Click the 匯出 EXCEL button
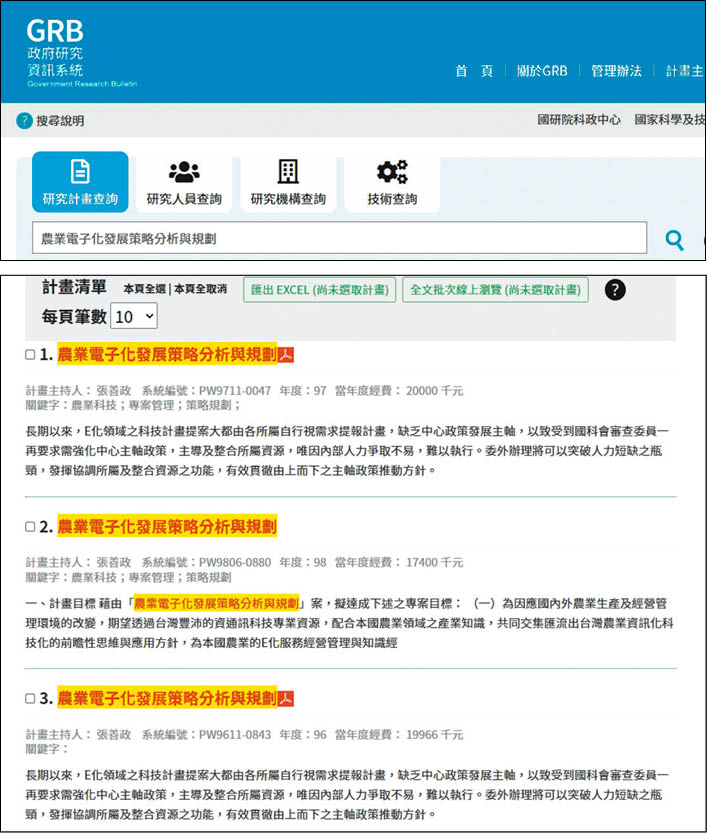Image resolution: width=707 pixels, height=833 pixels. tap(320, 290)
